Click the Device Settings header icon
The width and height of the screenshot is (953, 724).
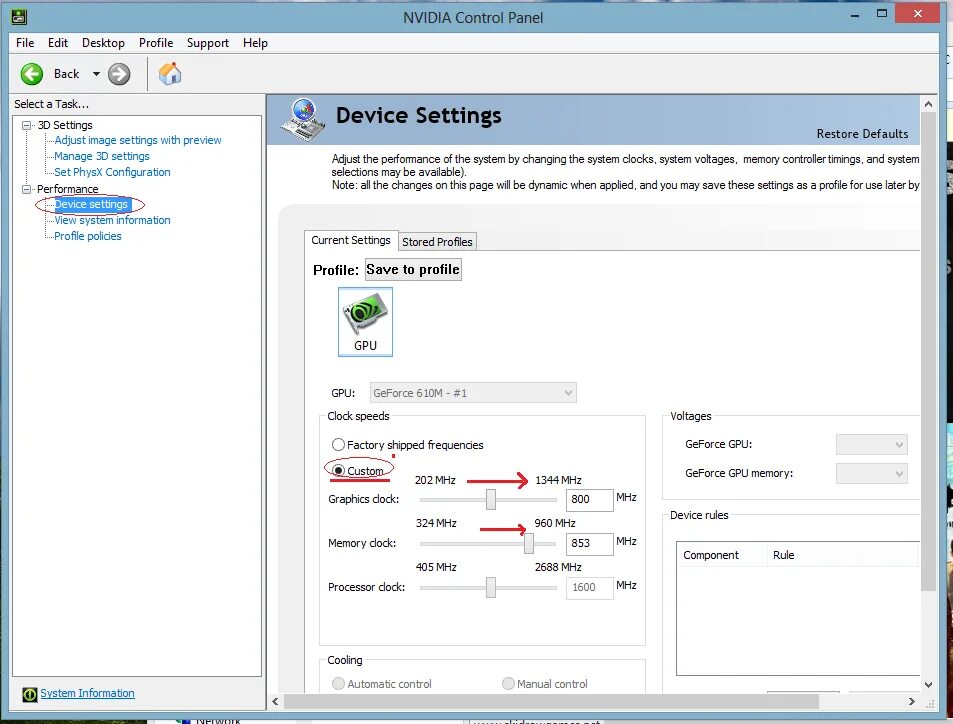click(302, 120)
